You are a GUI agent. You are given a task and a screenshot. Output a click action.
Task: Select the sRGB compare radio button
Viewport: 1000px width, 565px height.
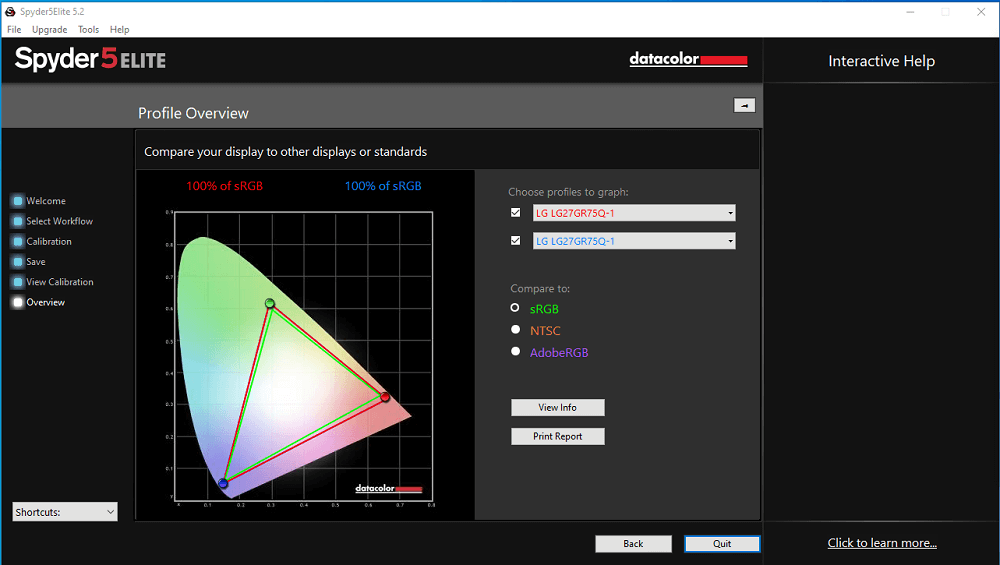(515, 308)
